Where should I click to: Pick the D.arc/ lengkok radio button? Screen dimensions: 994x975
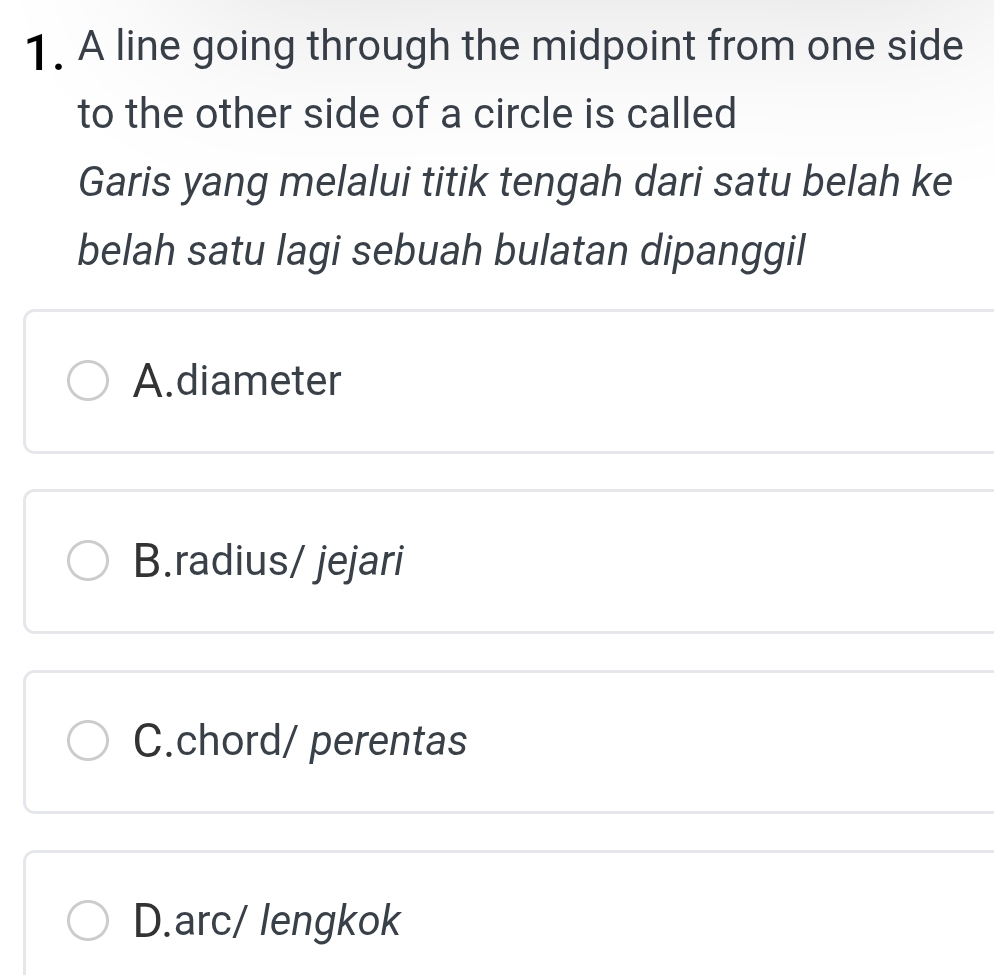click(87, 922)
